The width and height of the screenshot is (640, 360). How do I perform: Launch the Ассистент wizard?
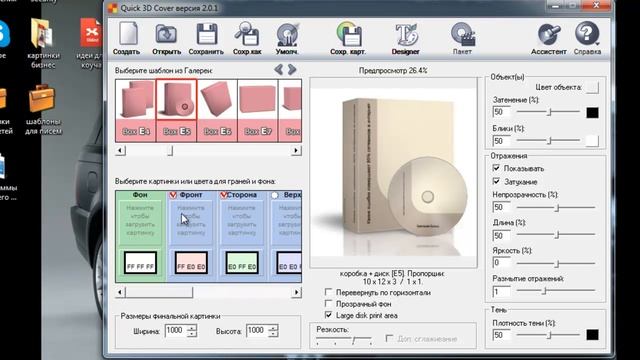[x=549, y=38]
